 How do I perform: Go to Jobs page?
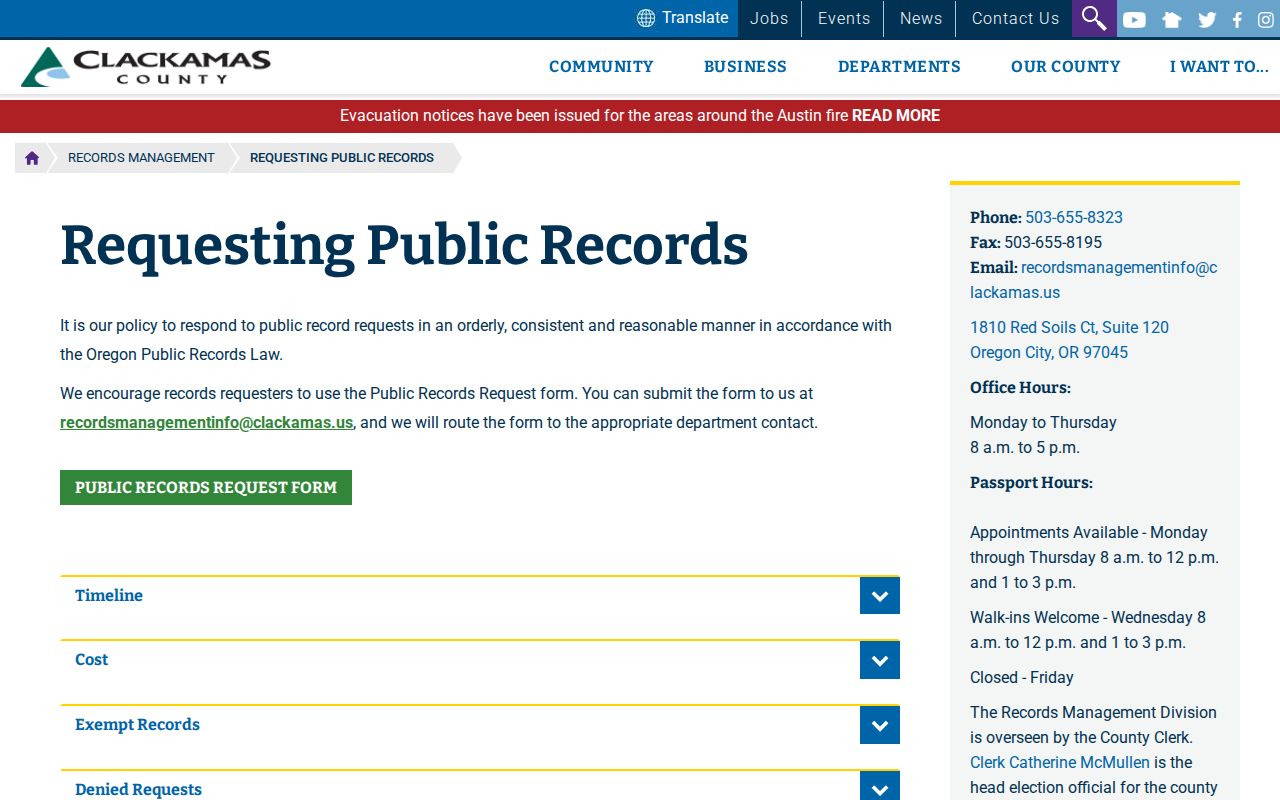(x=769, y=18)
